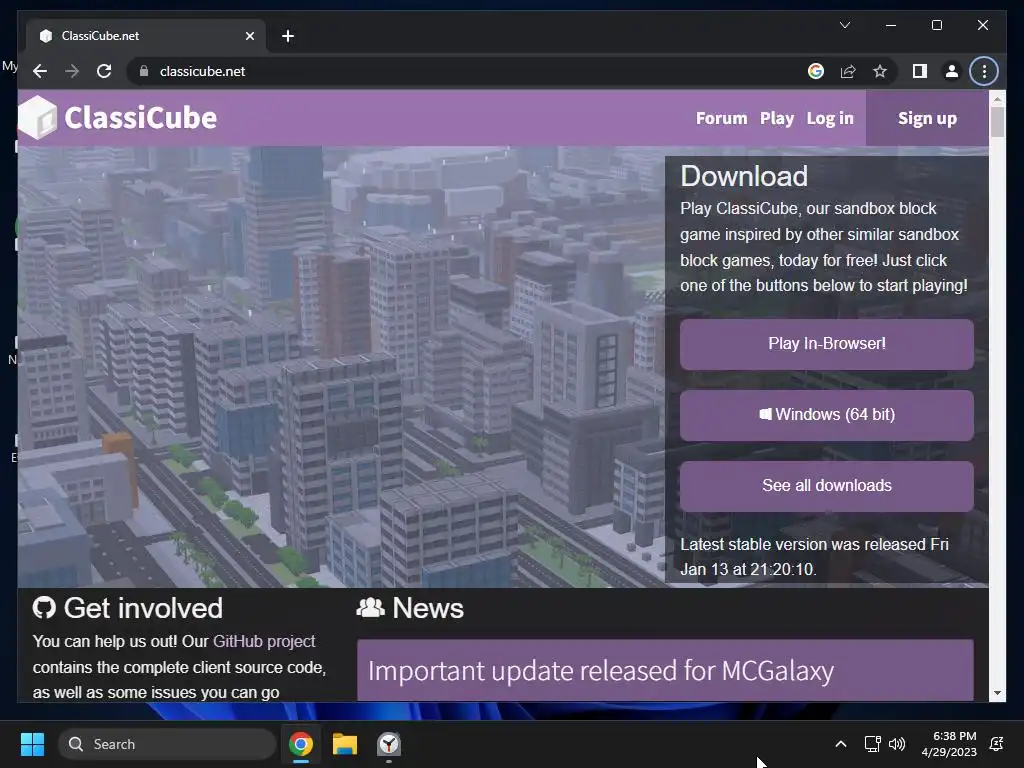Close the ClassiCube.net tab
Image resolution: width=1024 pixels, height=768 pixels.
(x=249, y=36)
